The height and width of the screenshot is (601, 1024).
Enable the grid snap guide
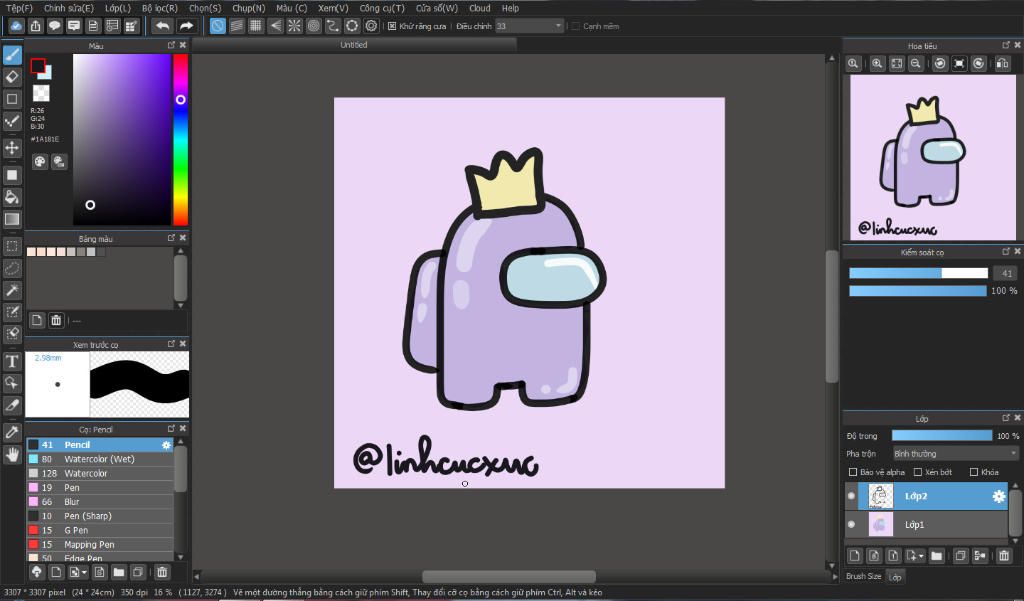tap(256, 26)
